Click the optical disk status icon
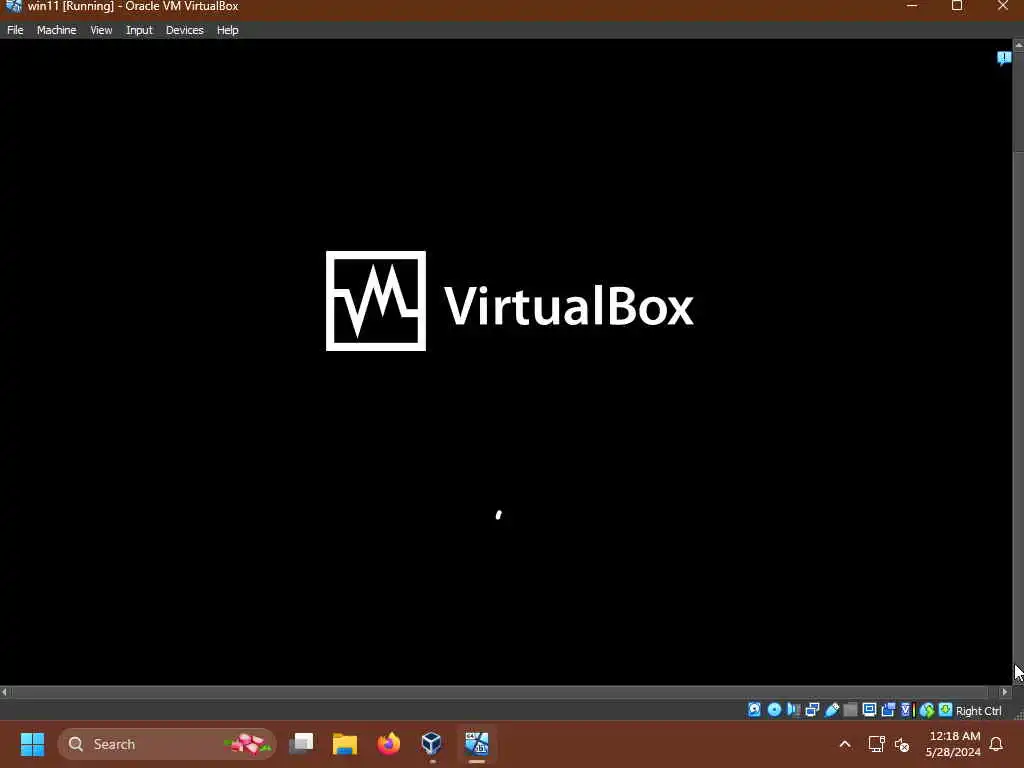 point(775,710)
